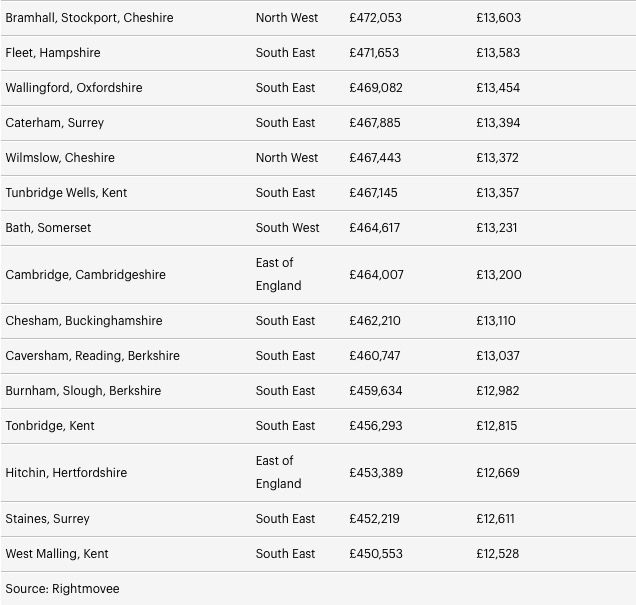Click the Source: Rightmovee footer text

(x=62, y=589)
